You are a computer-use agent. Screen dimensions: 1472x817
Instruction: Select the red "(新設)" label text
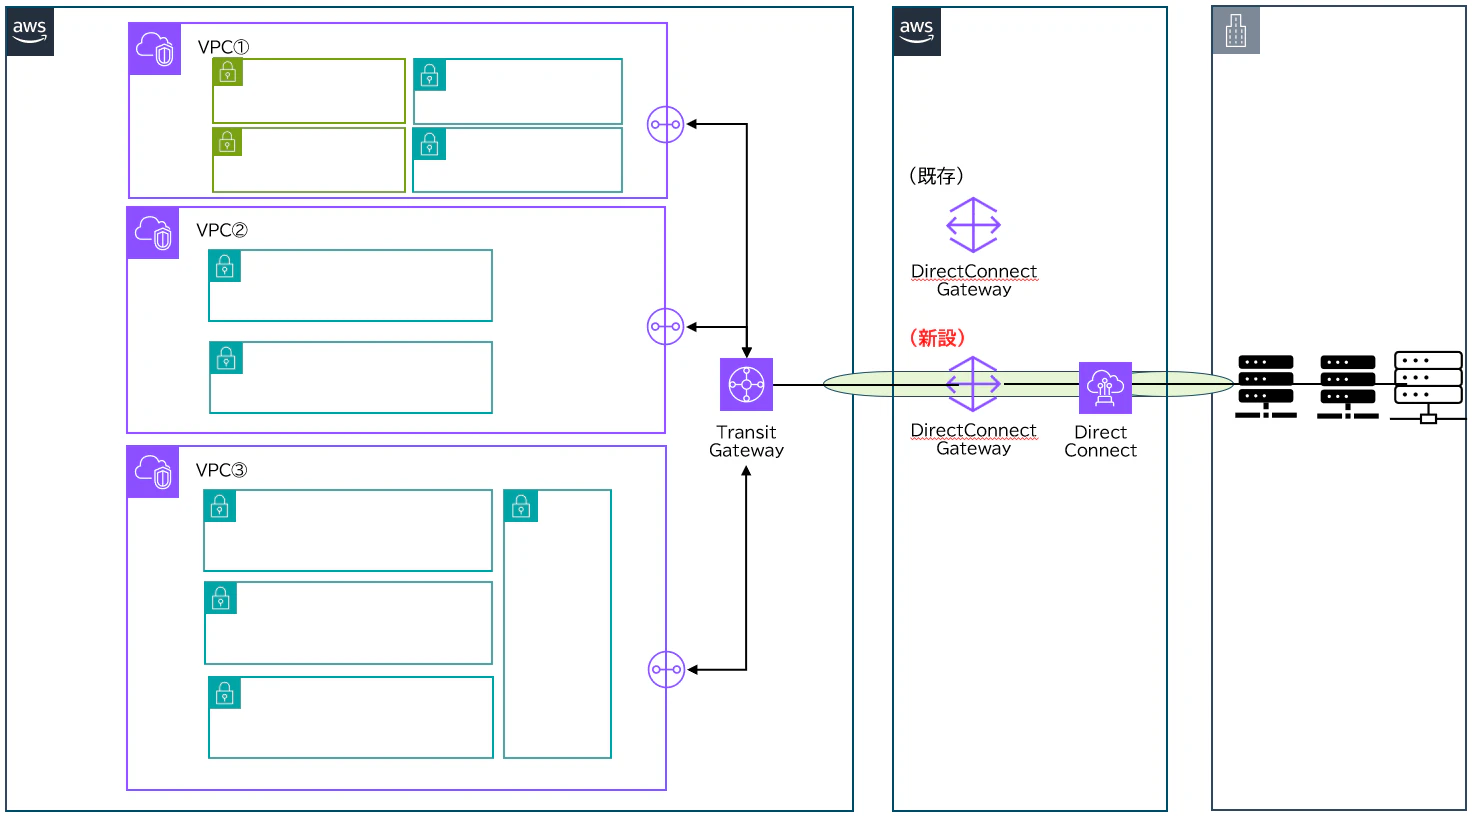[x=937, y=338]
